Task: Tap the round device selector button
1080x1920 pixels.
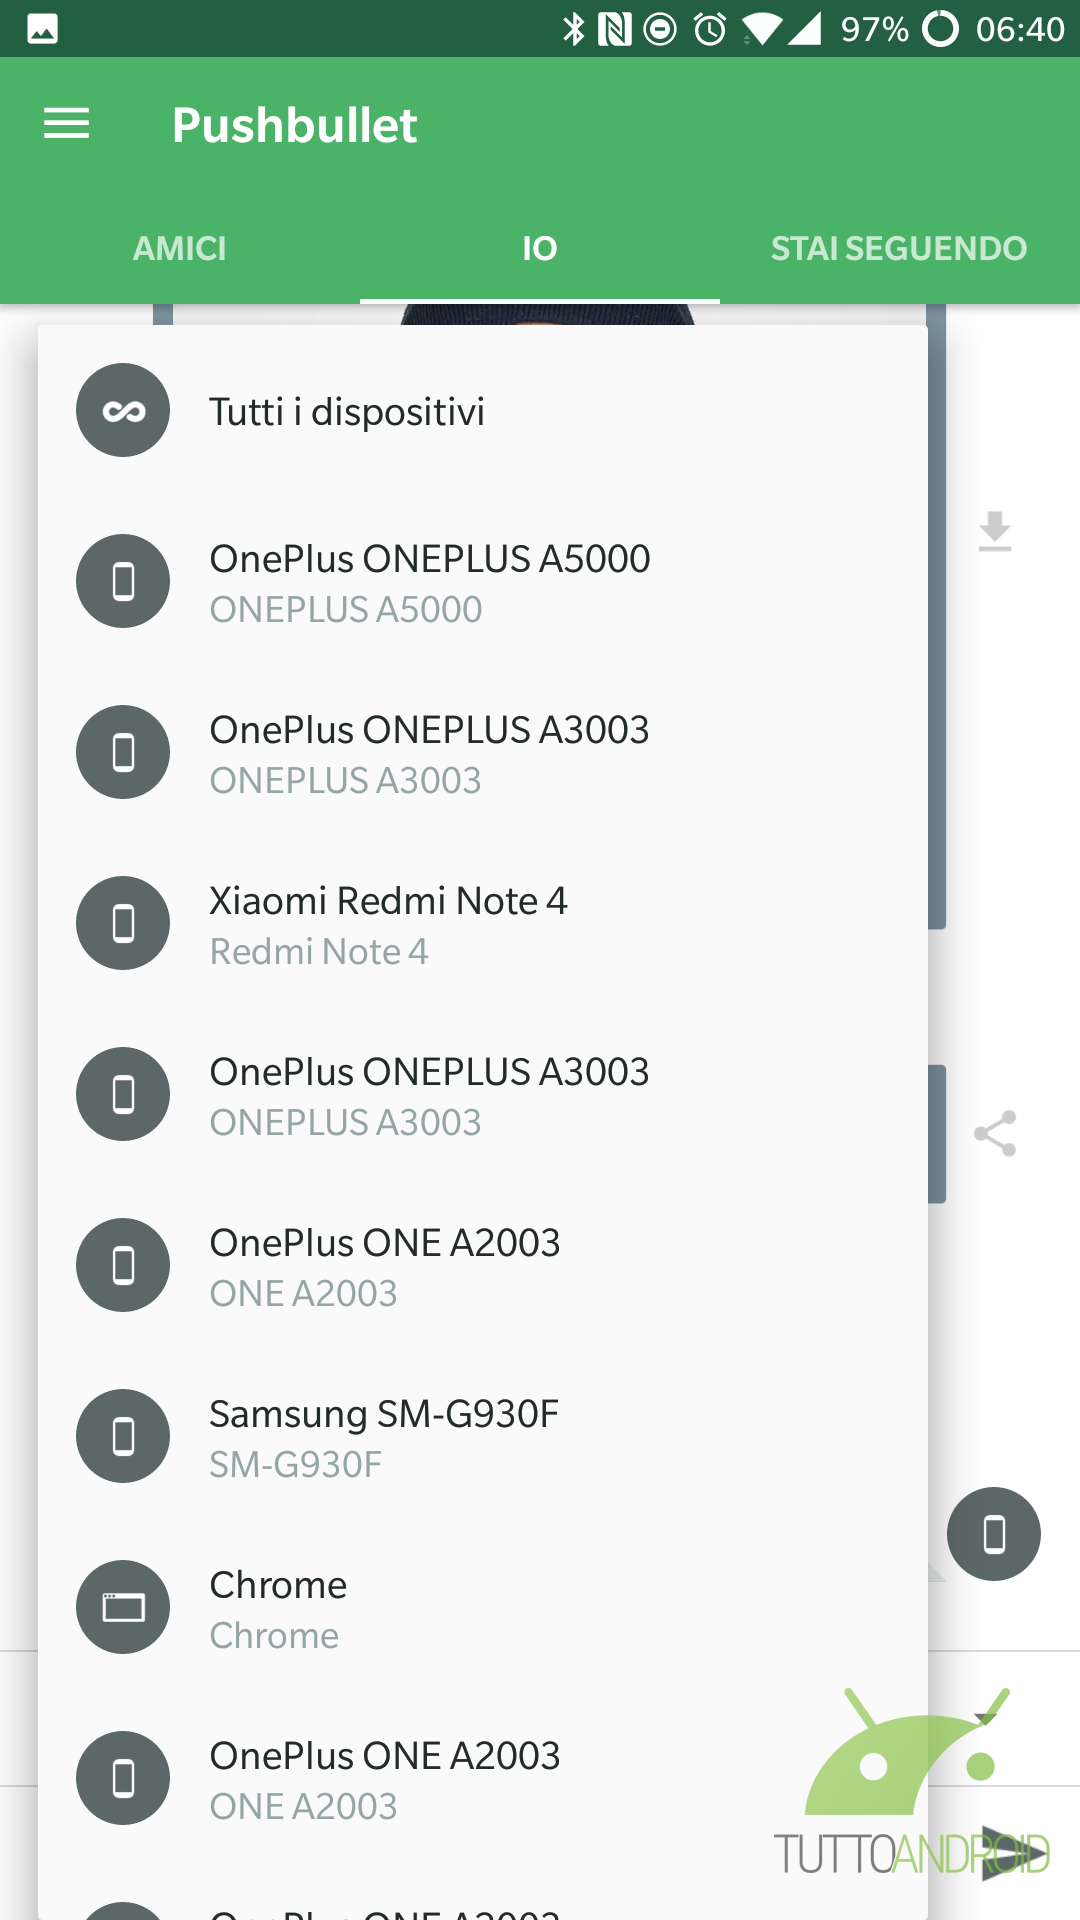Action: coord(994,1534)
